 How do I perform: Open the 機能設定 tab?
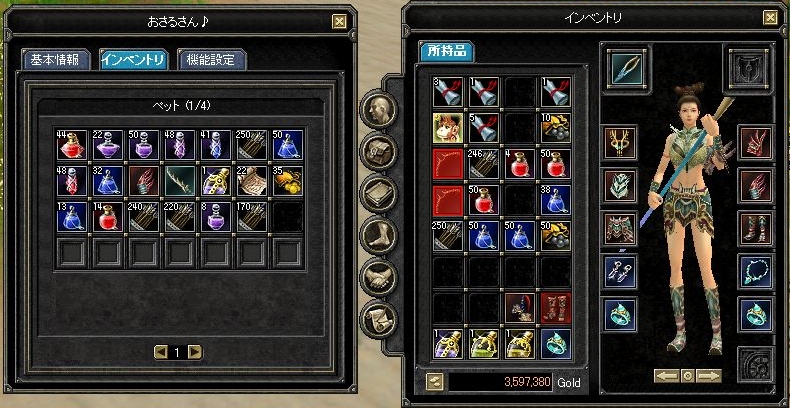coord(212,59)
